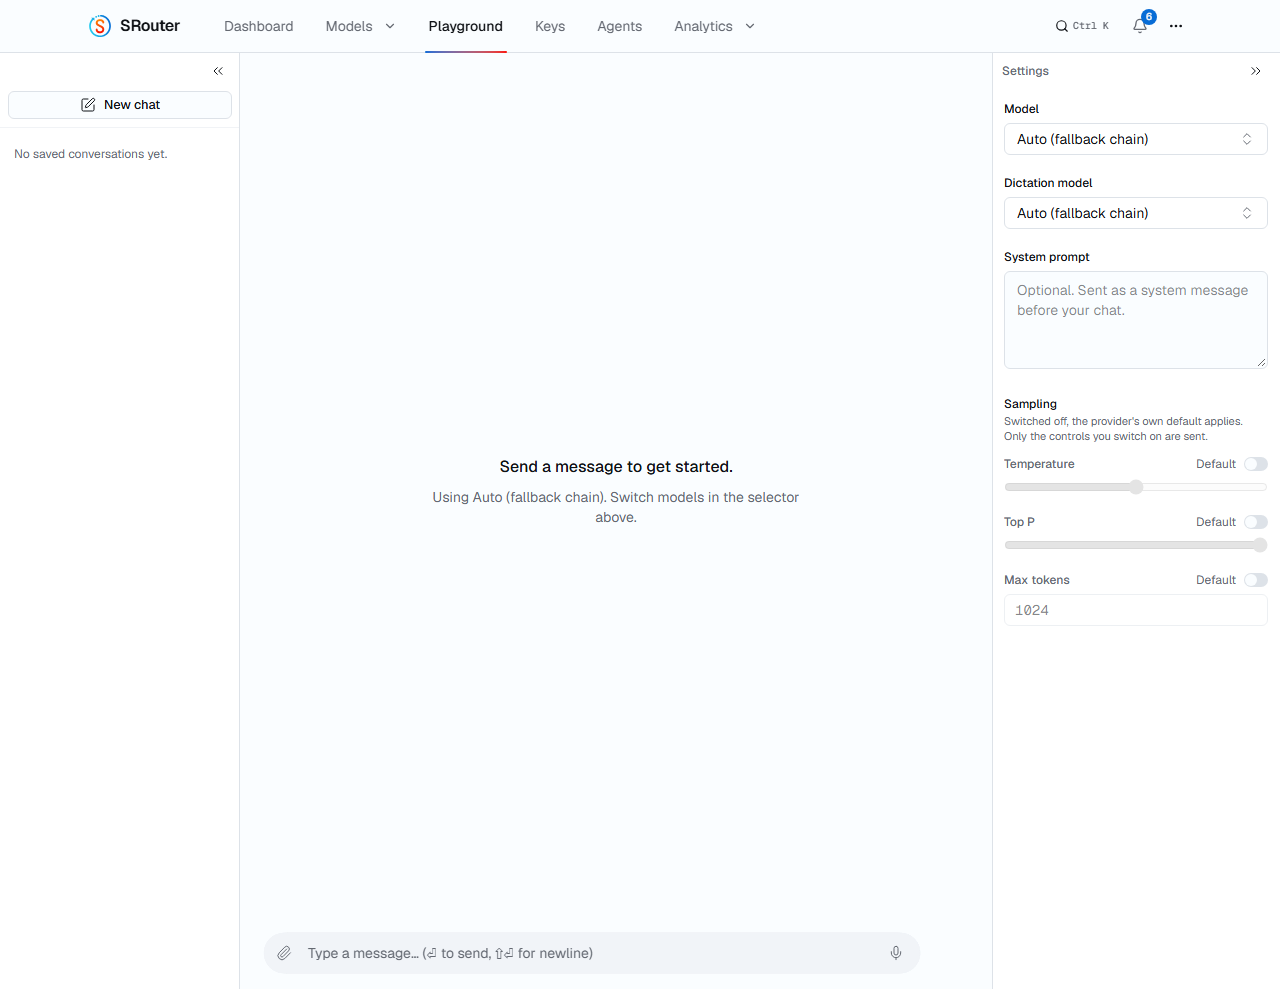This screenshot has height=989, width=1280.
Task: Adjust the Top P slider
Action: click(x=1136, y=545)
